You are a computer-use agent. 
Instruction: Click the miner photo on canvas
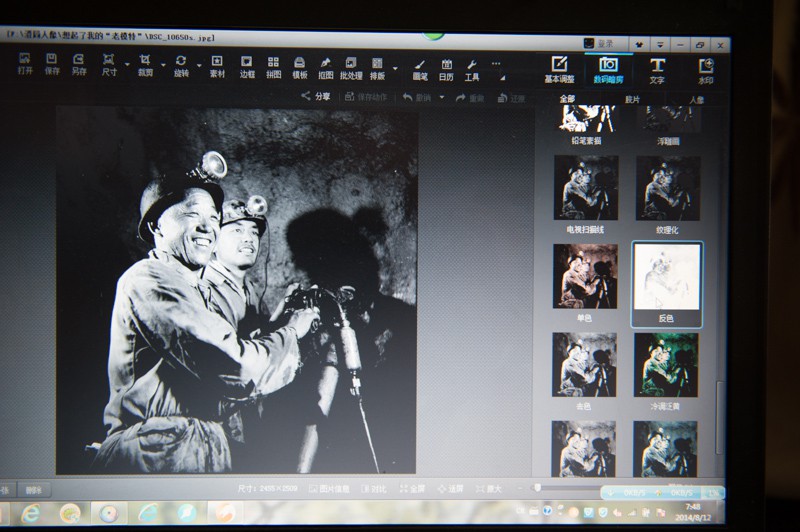pyautogui.click(x=236, y=291)
